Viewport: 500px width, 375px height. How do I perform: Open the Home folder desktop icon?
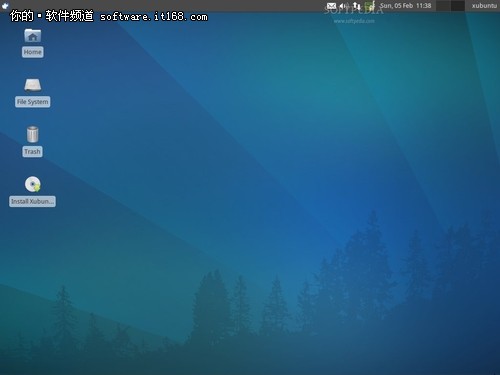click(33, 36)
